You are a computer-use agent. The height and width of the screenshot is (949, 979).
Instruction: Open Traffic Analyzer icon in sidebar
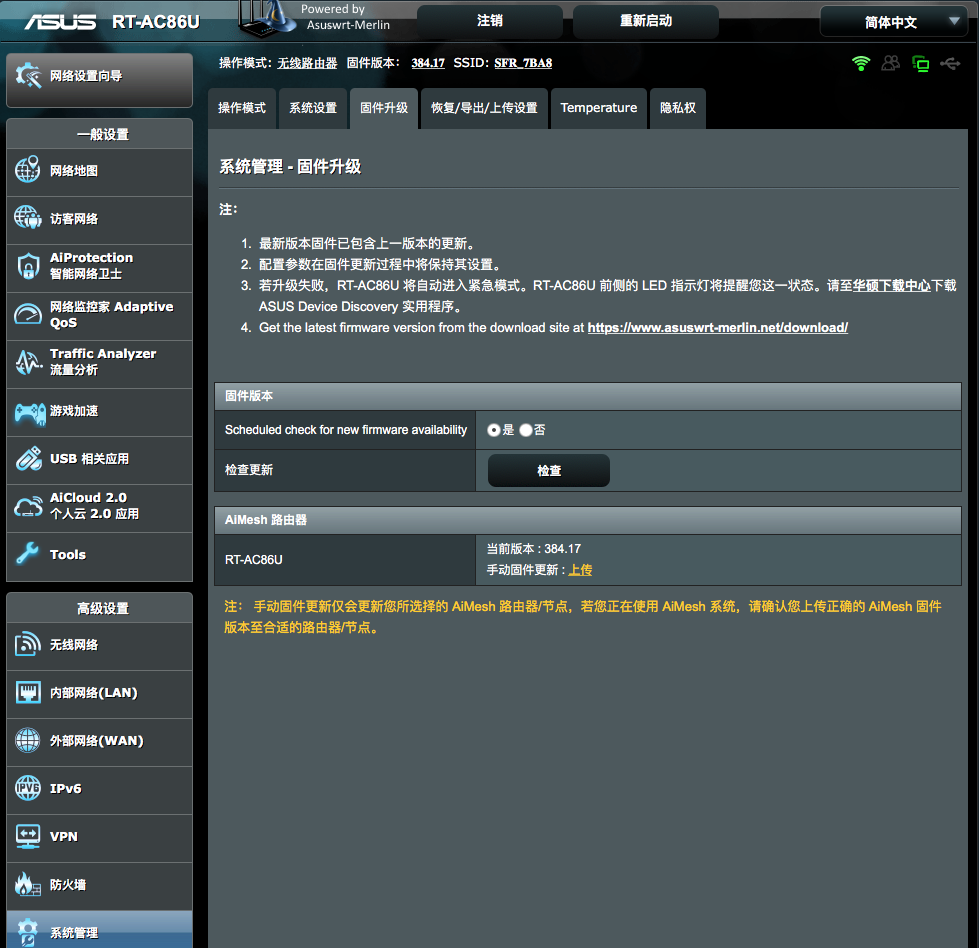(28, 362)
